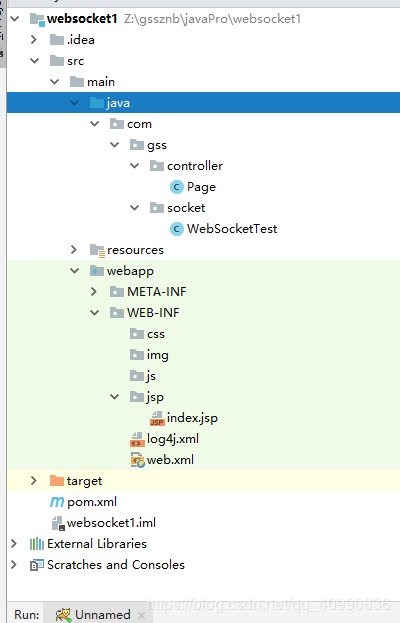Close the Unnamed run tab
This screenshot has width=400, height=623.
coord(141,615)
